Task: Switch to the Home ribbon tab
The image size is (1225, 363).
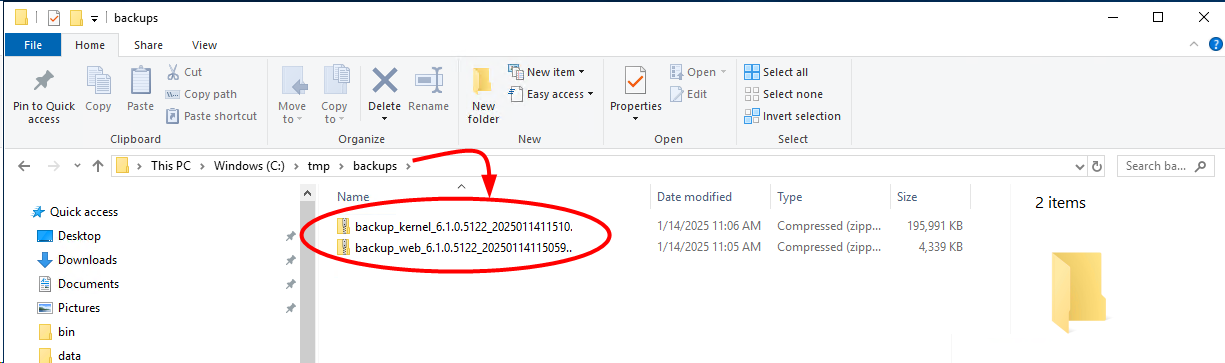Action: (x=90, y=45)
